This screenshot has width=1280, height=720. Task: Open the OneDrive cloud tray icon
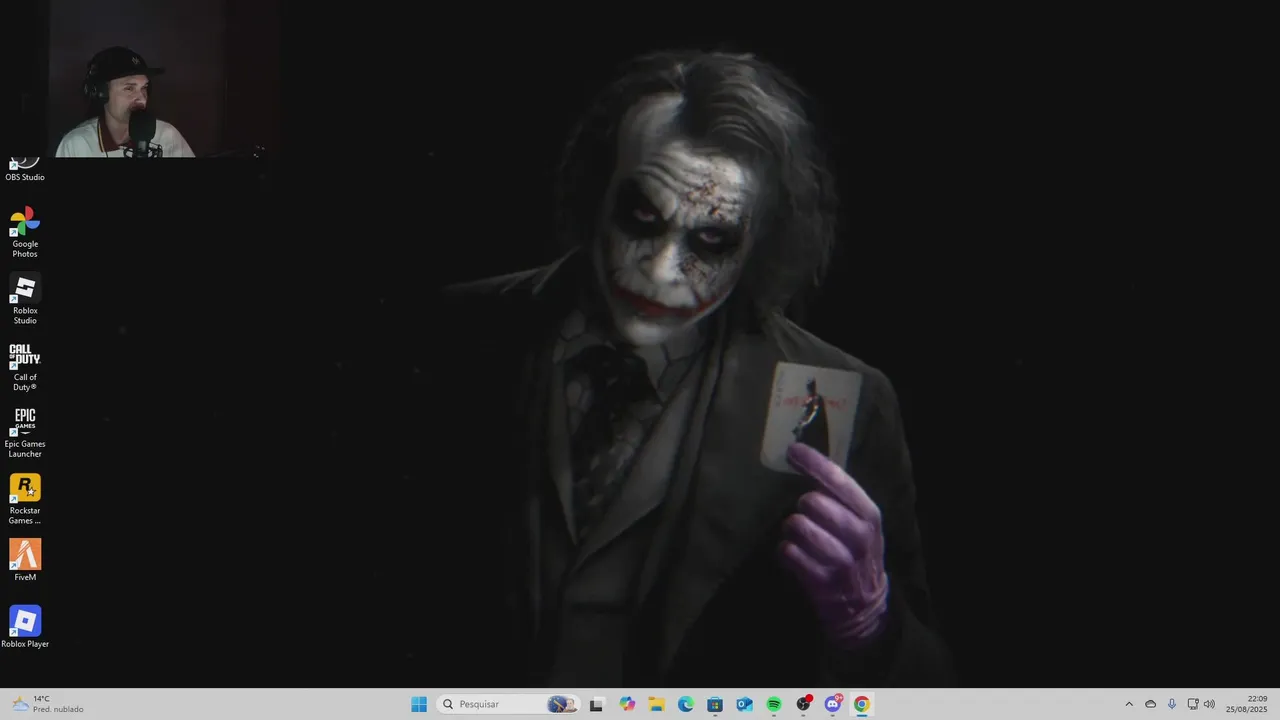(x=1150, y=704)
